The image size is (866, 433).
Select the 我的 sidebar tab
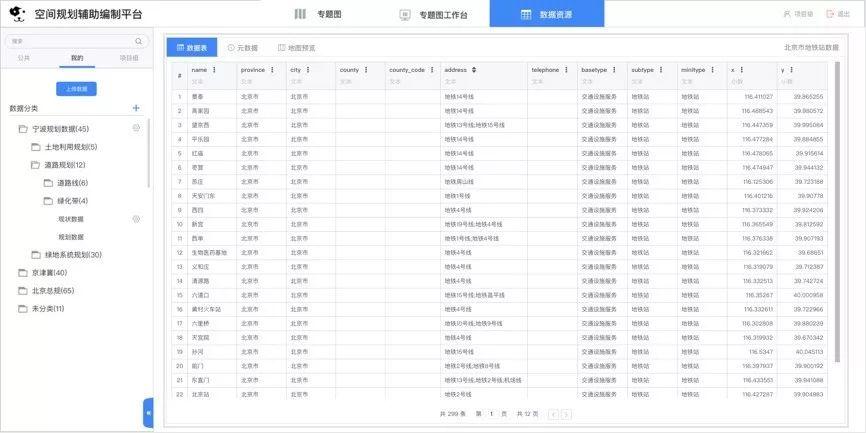[77, 58]
